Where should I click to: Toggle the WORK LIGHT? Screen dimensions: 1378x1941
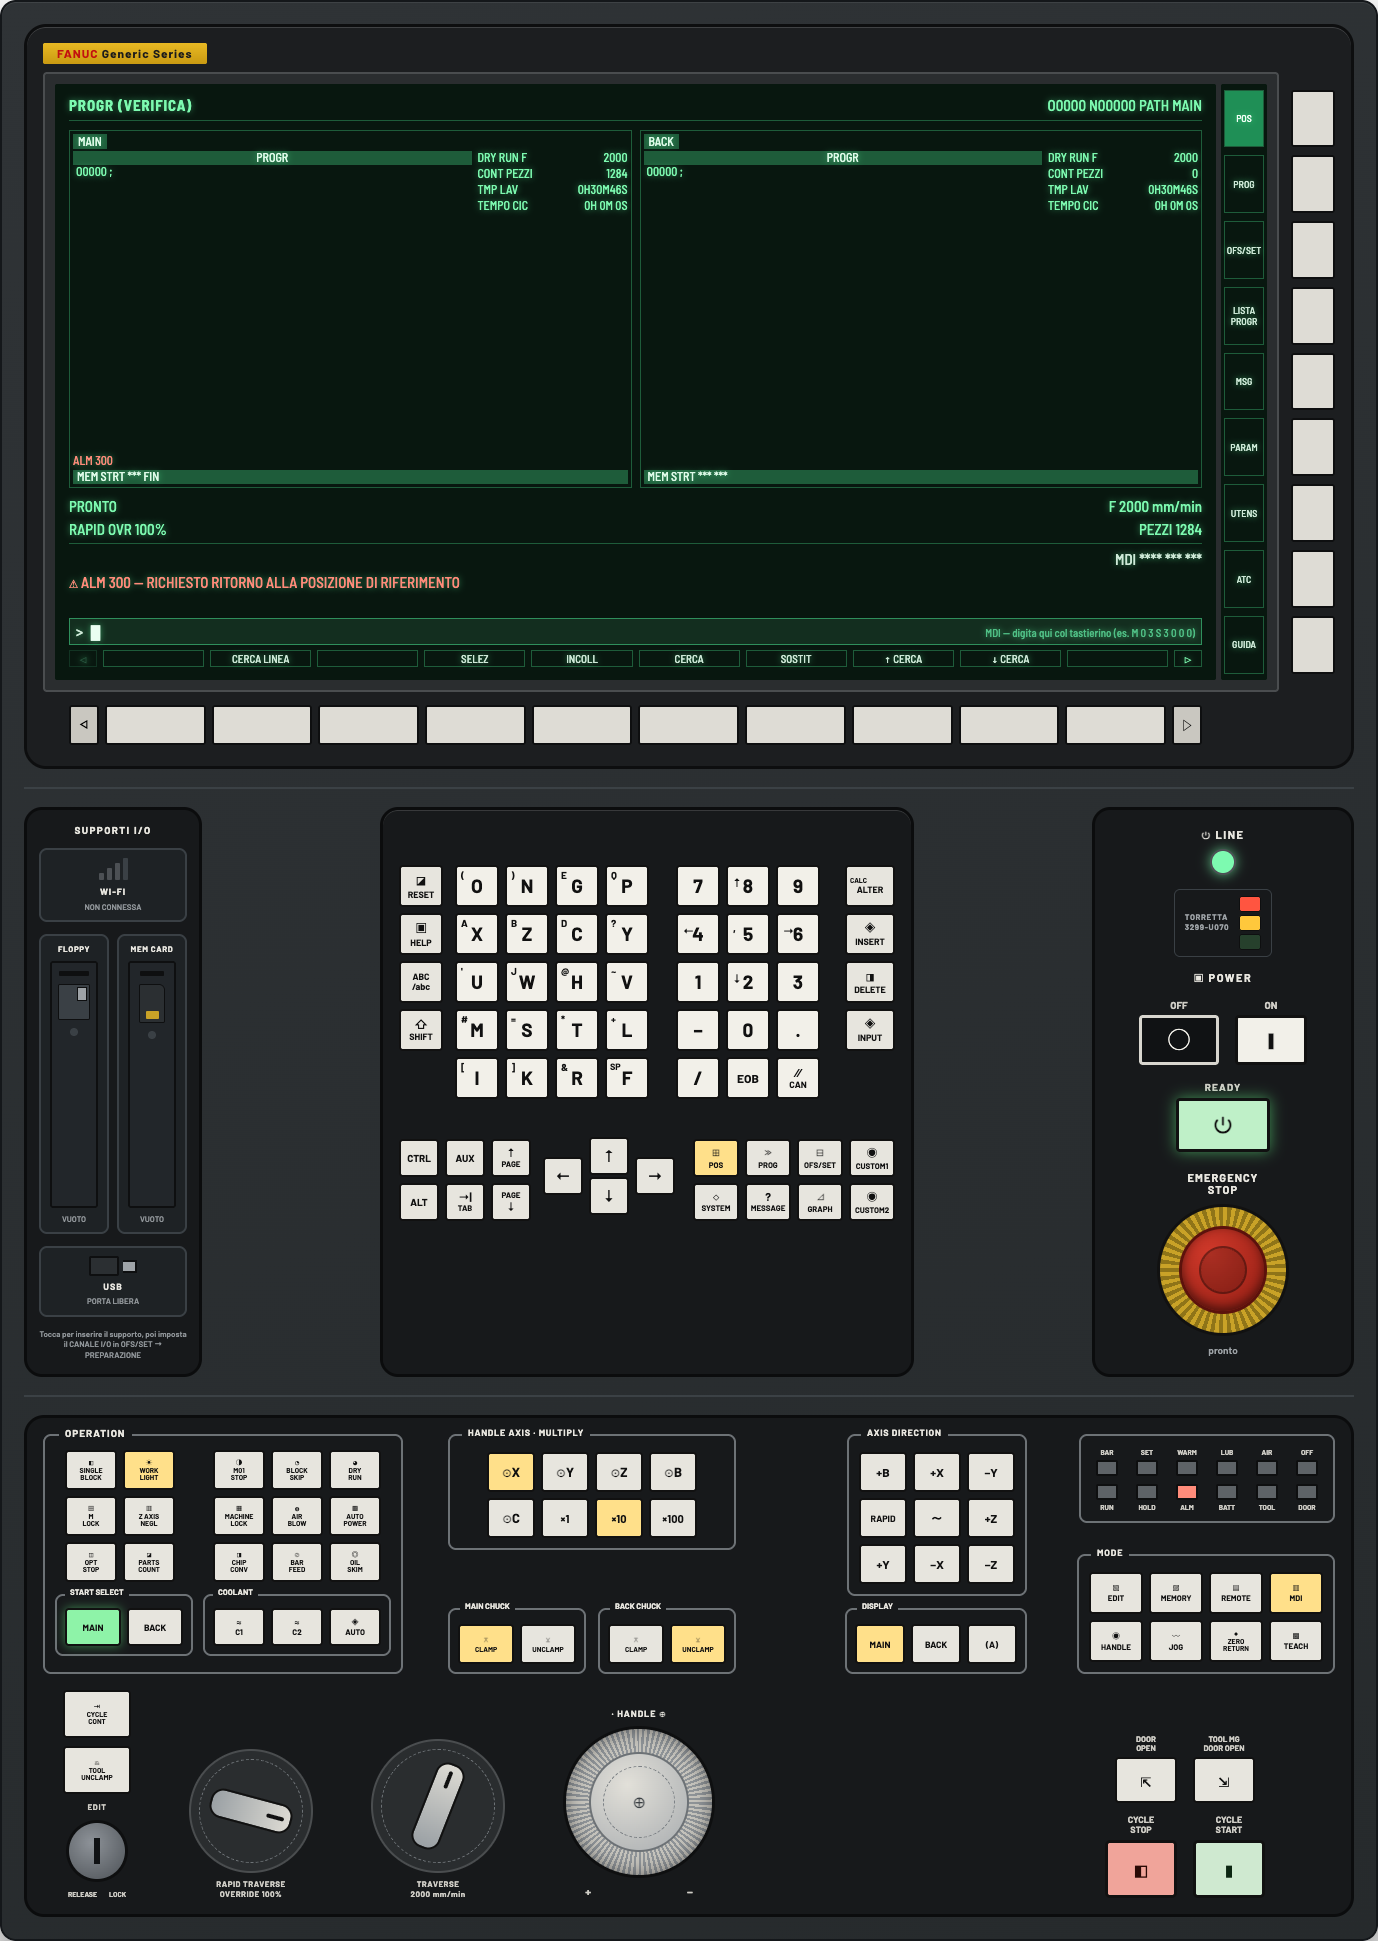(149, 1471)
